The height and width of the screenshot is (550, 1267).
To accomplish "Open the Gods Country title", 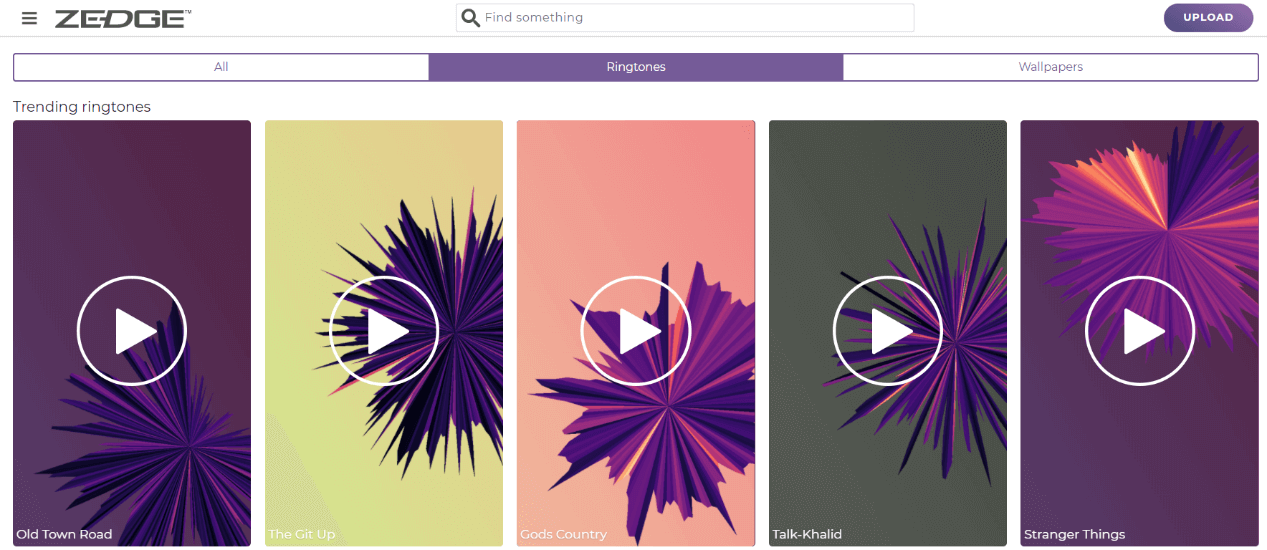I will coord(563,534).
